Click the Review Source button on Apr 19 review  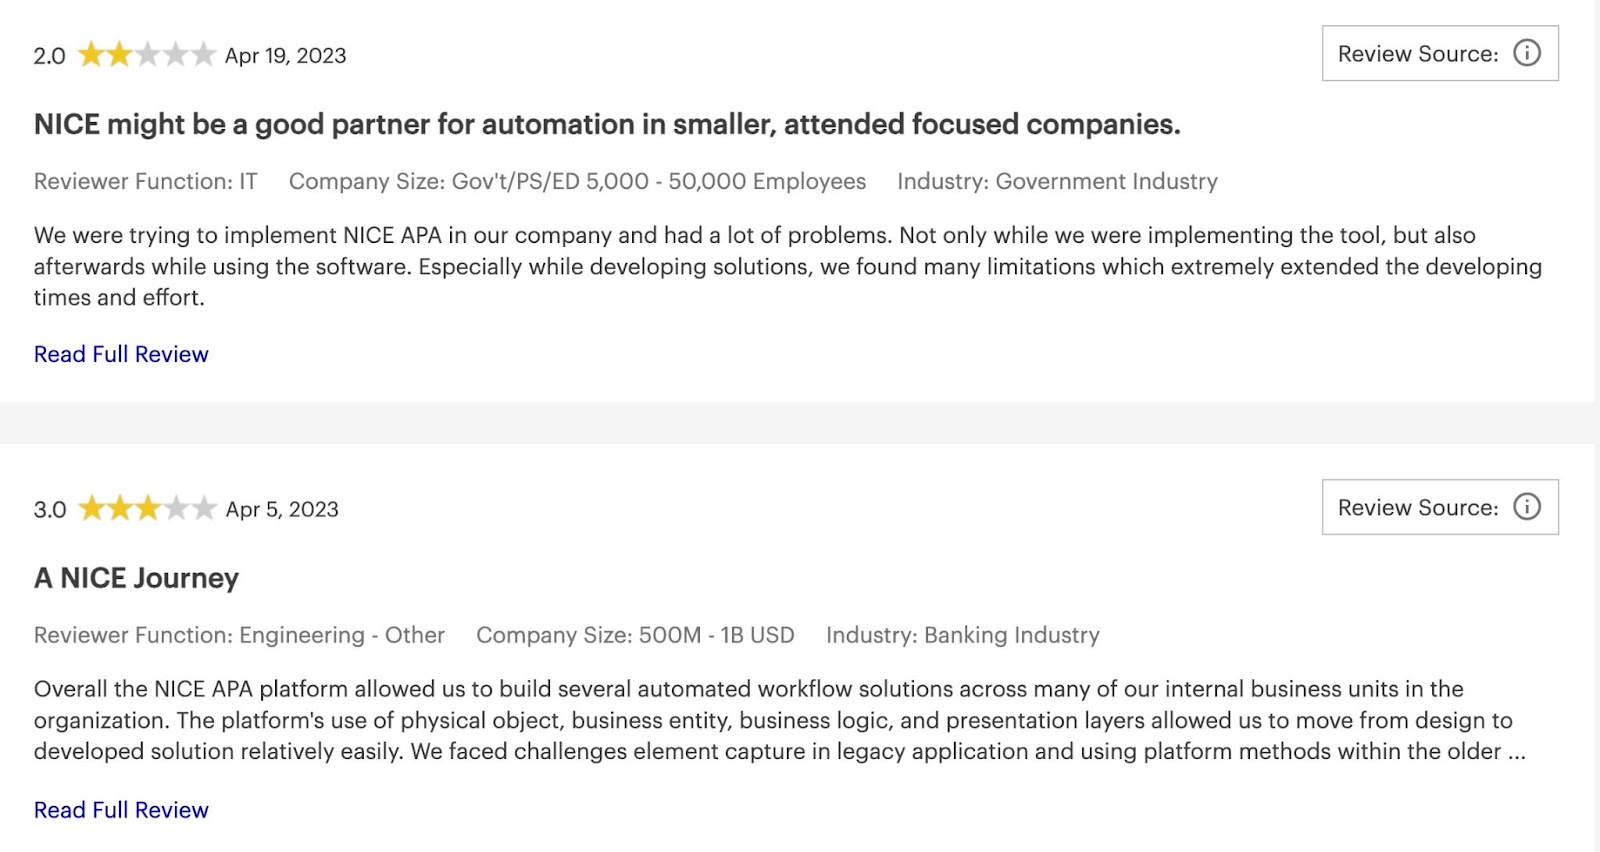(x=1440, y=53)
